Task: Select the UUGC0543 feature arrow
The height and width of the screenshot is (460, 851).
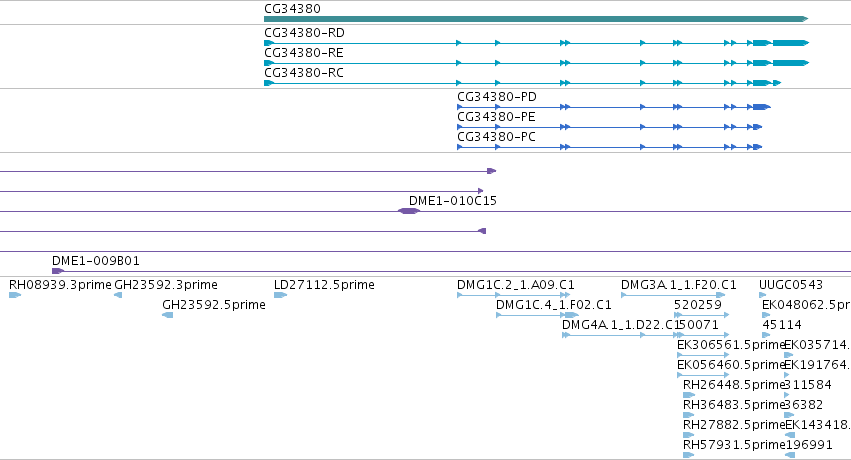Action: click(x=763, y=295)
